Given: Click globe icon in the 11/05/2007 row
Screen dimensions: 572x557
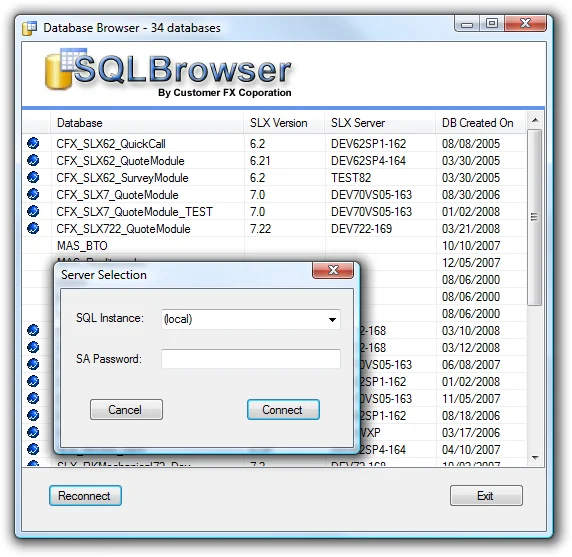Looking at the screenshot, I should 33,398.
